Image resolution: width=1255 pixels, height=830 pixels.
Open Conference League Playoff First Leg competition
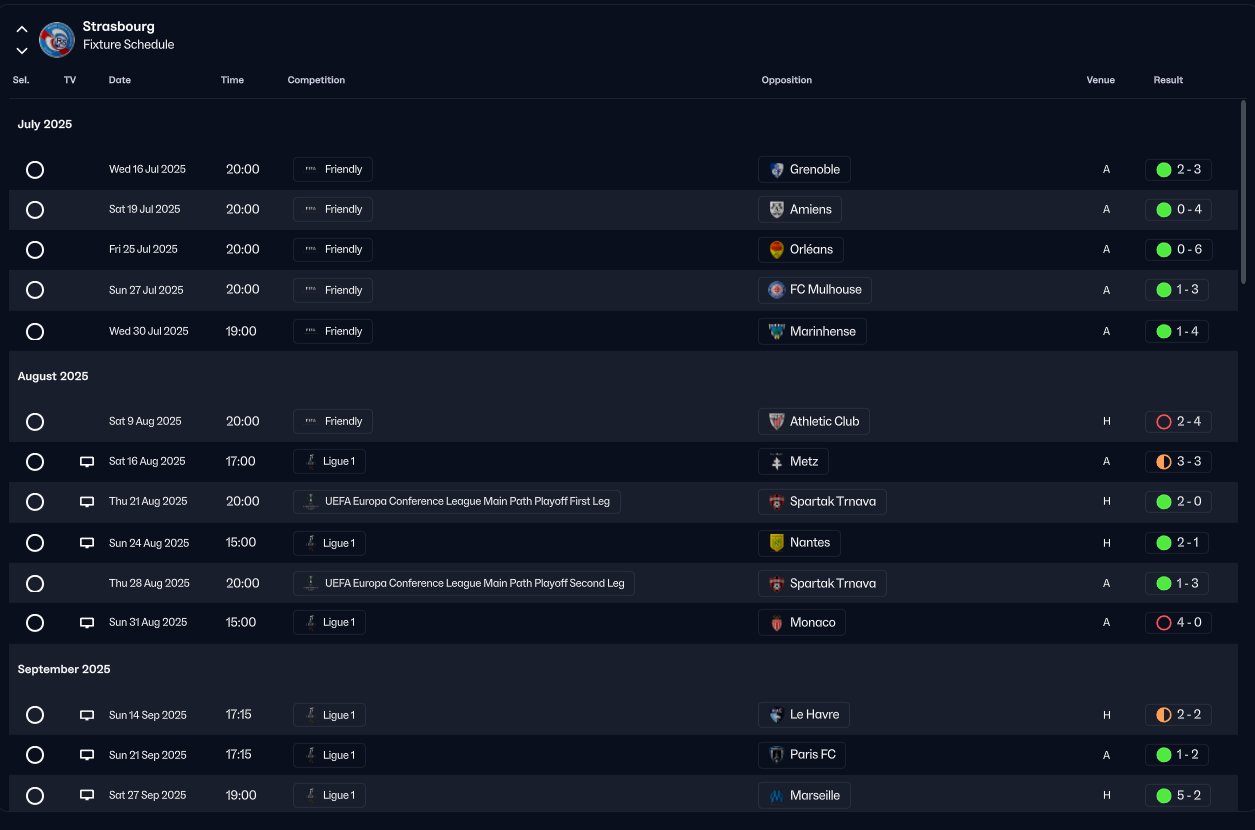coord(457,501)
